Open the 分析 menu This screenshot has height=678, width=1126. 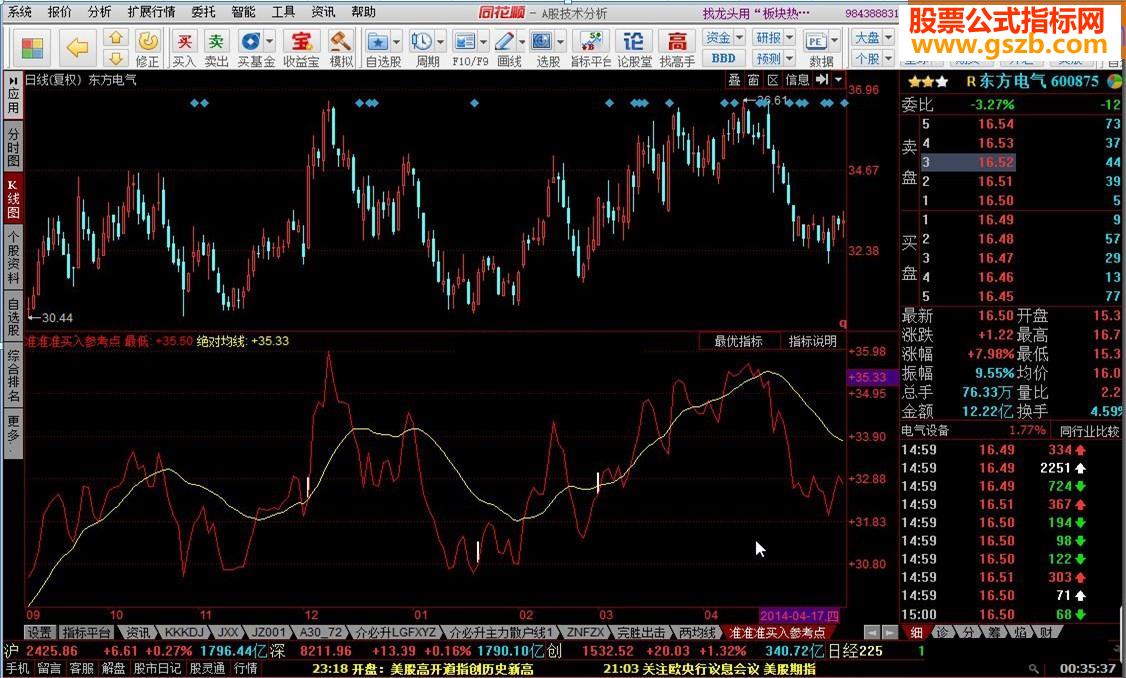point(100,11)
